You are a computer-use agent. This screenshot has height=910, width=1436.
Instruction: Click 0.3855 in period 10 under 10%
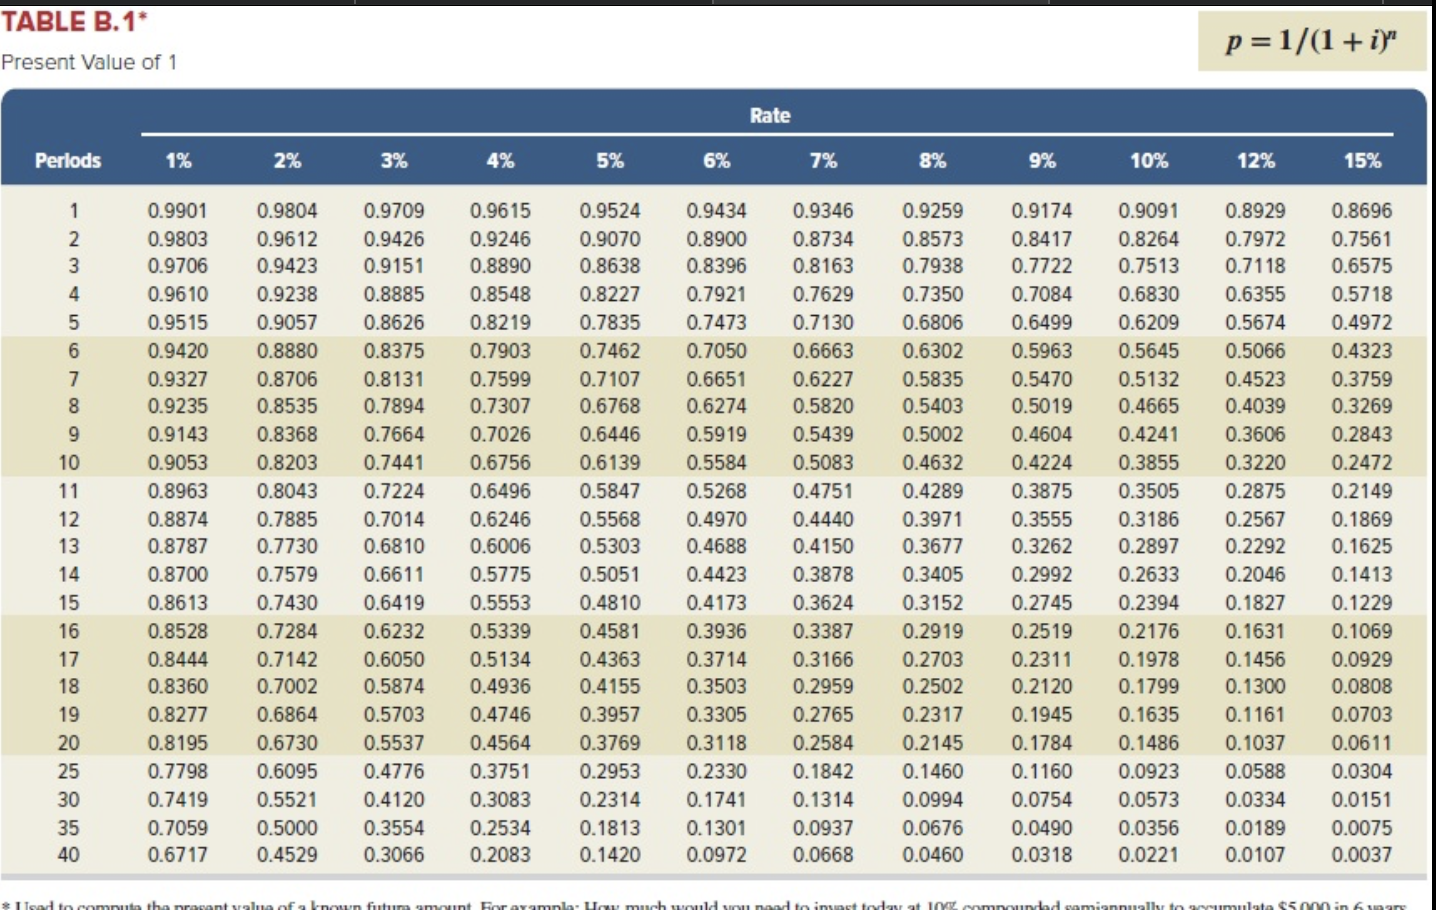(x=1148, y=463)
